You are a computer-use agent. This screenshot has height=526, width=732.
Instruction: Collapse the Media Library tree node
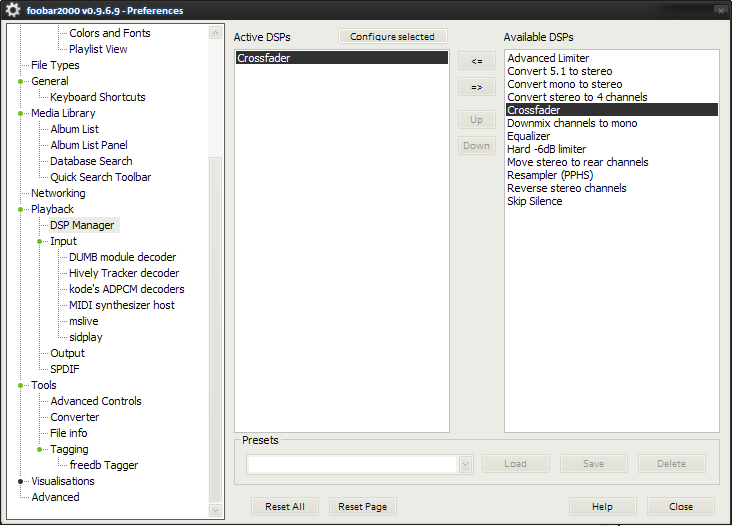(x=21, y=113)
